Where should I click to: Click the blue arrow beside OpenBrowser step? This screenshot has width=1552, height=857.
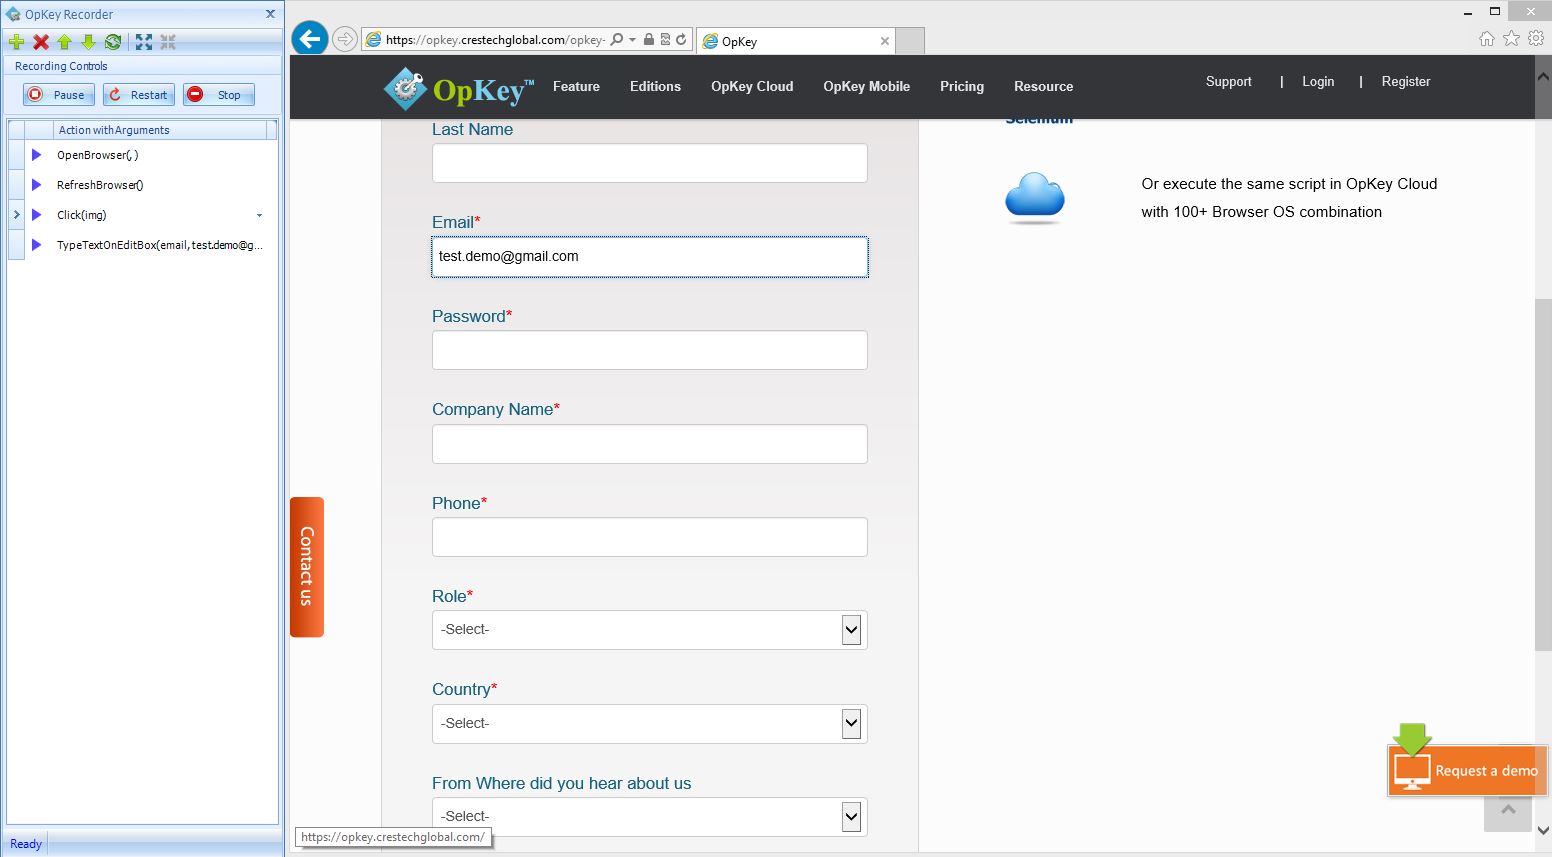point(37,155)
